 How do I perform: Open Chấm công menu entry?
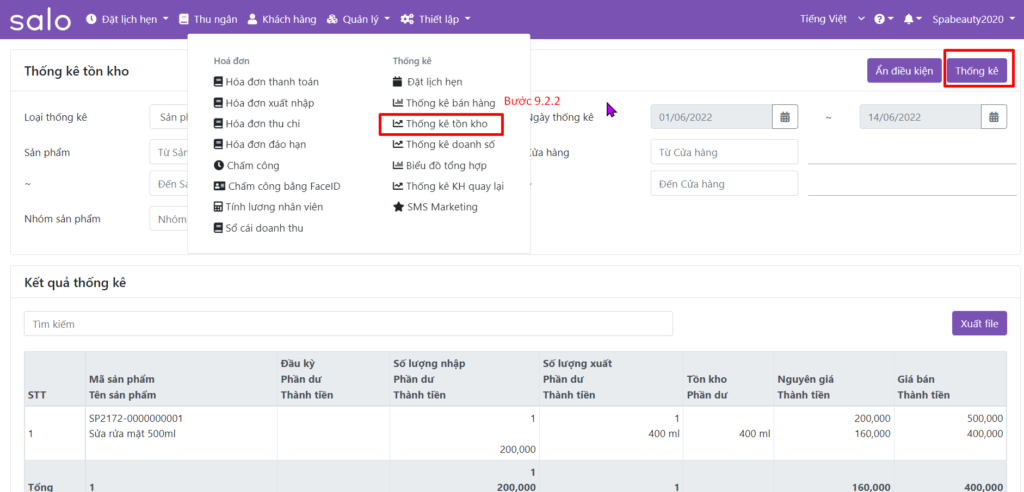click(x=247, y=166)
